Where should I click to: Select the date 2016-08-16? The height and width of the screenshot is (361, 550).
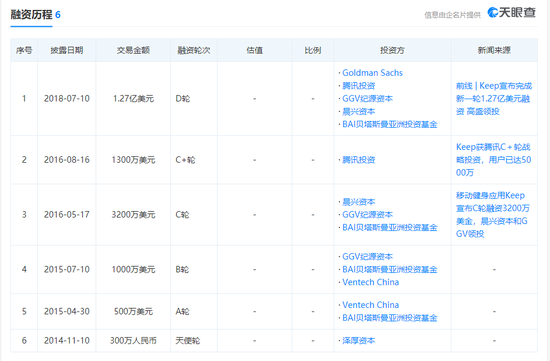click(x=67, y=160)
